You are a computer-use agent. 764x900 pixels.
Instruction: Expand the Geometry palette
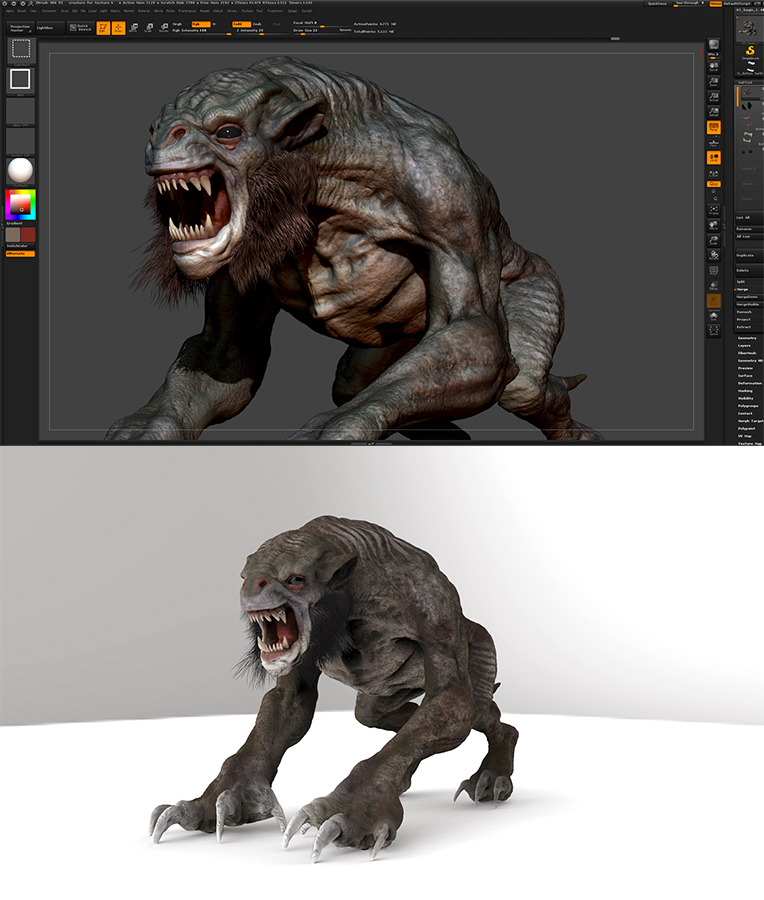point(749,338)
